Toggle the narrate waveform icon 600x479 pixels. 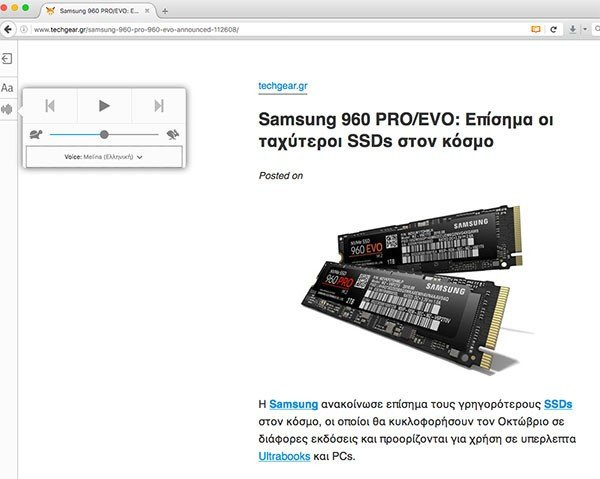coord(7,109)
